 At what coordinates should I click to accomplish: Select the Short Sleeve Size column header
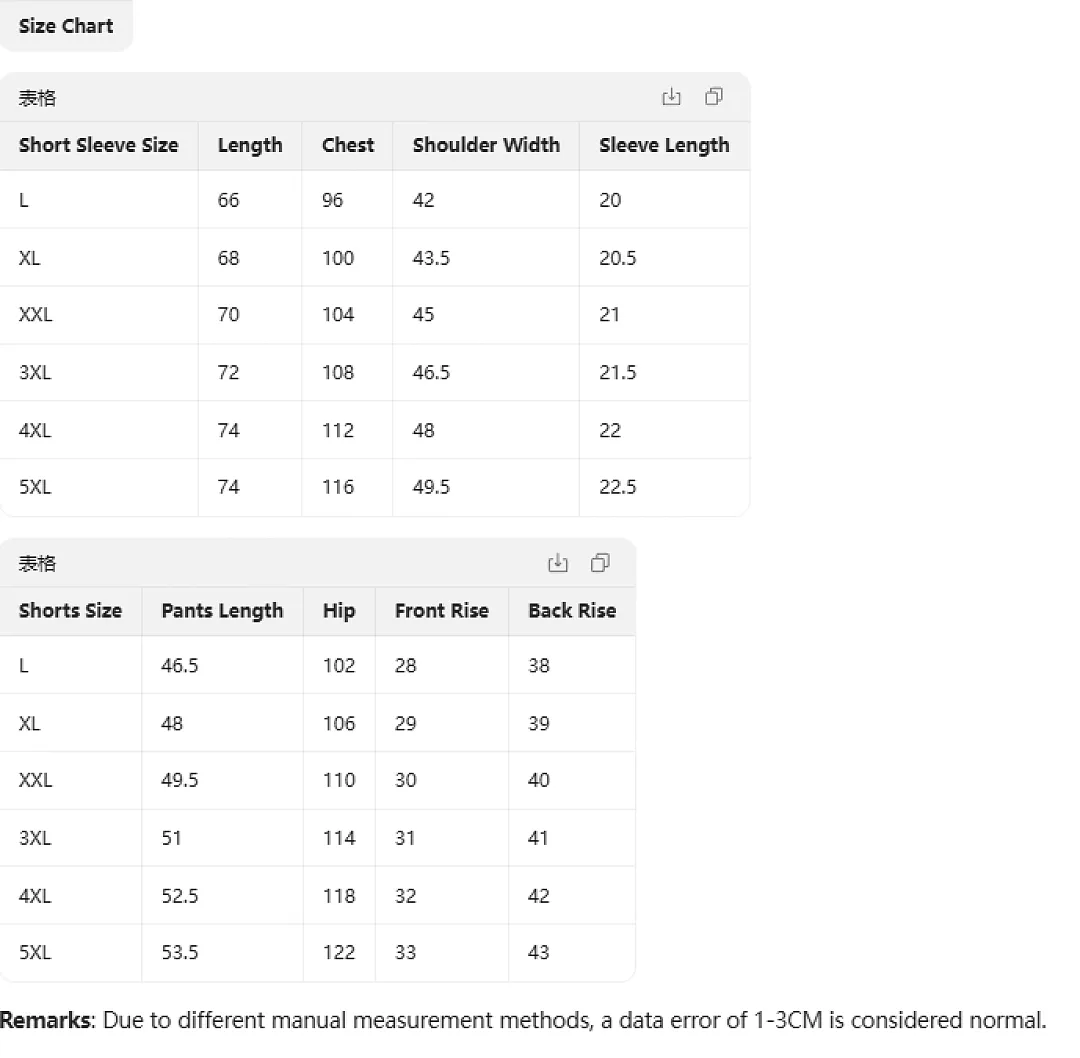98,145
